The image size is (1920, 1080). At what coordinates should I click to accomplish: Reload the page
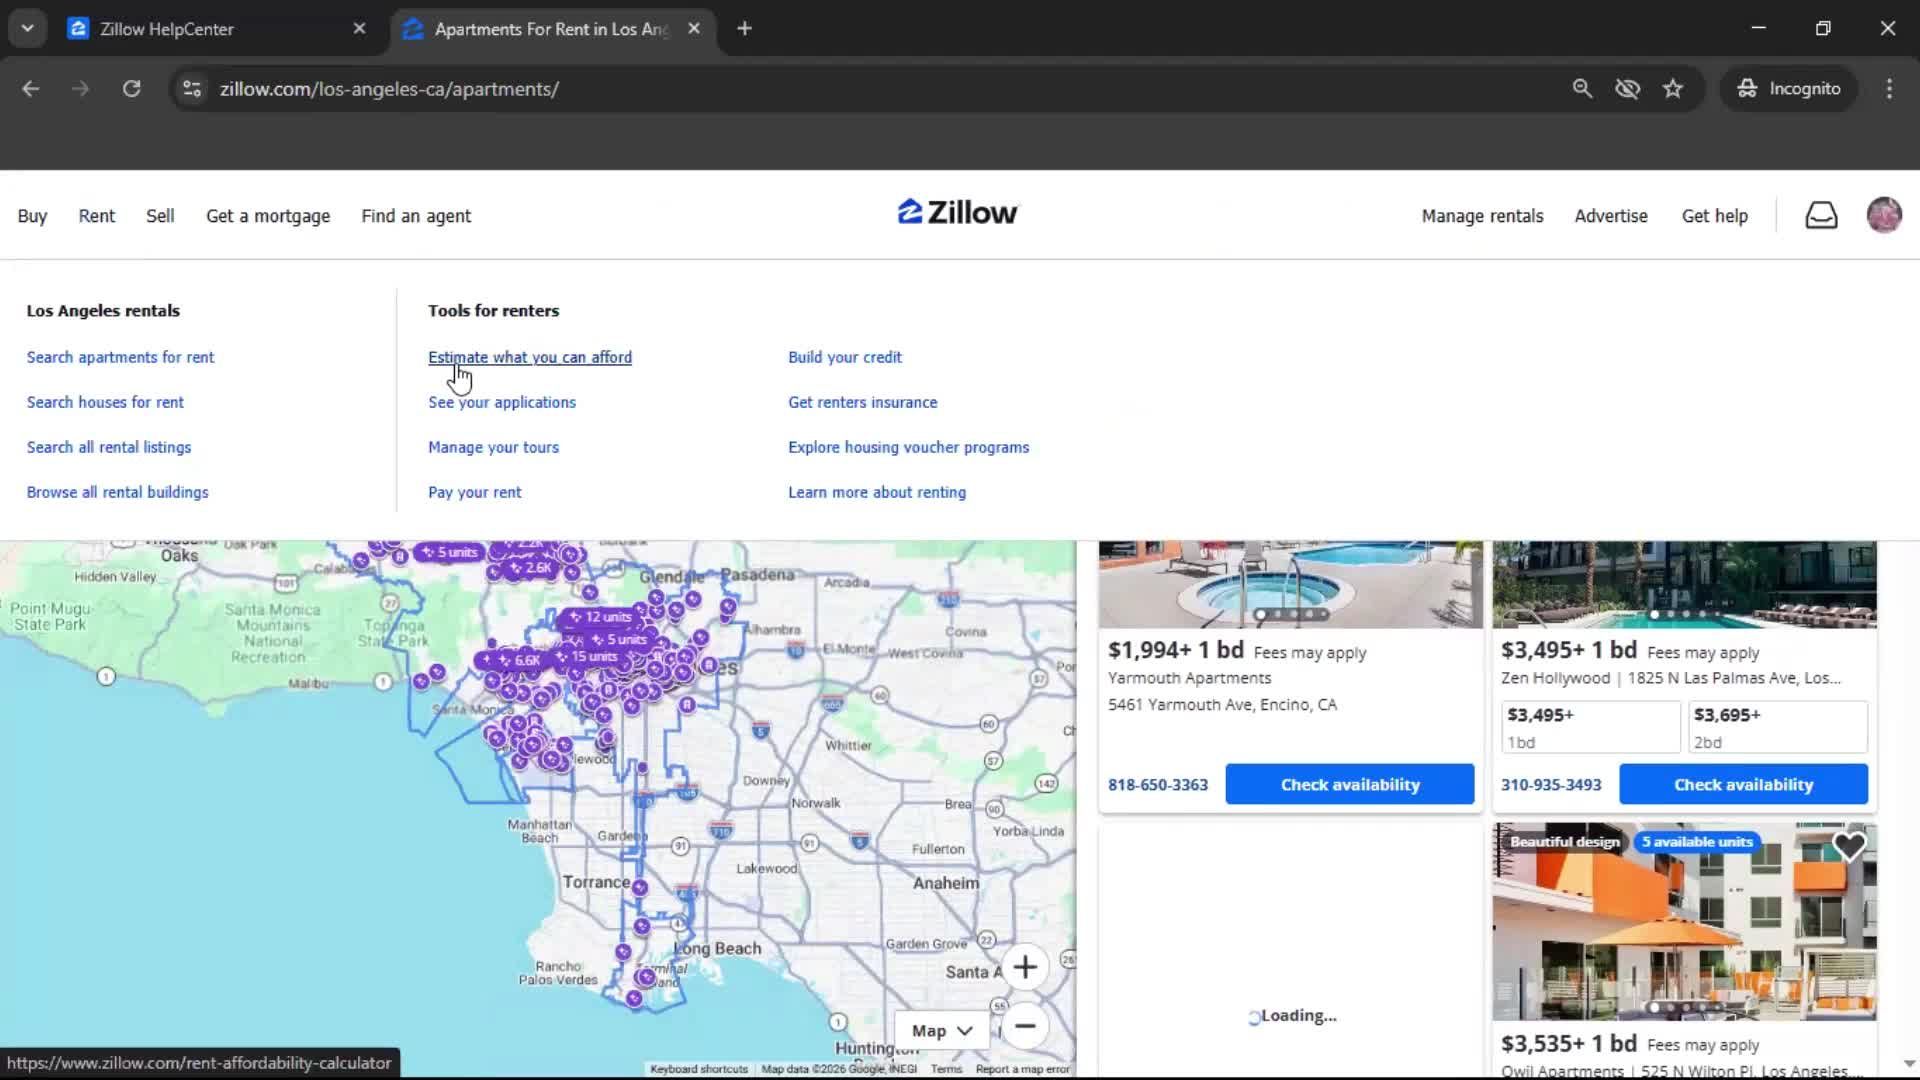coord(131,88)
